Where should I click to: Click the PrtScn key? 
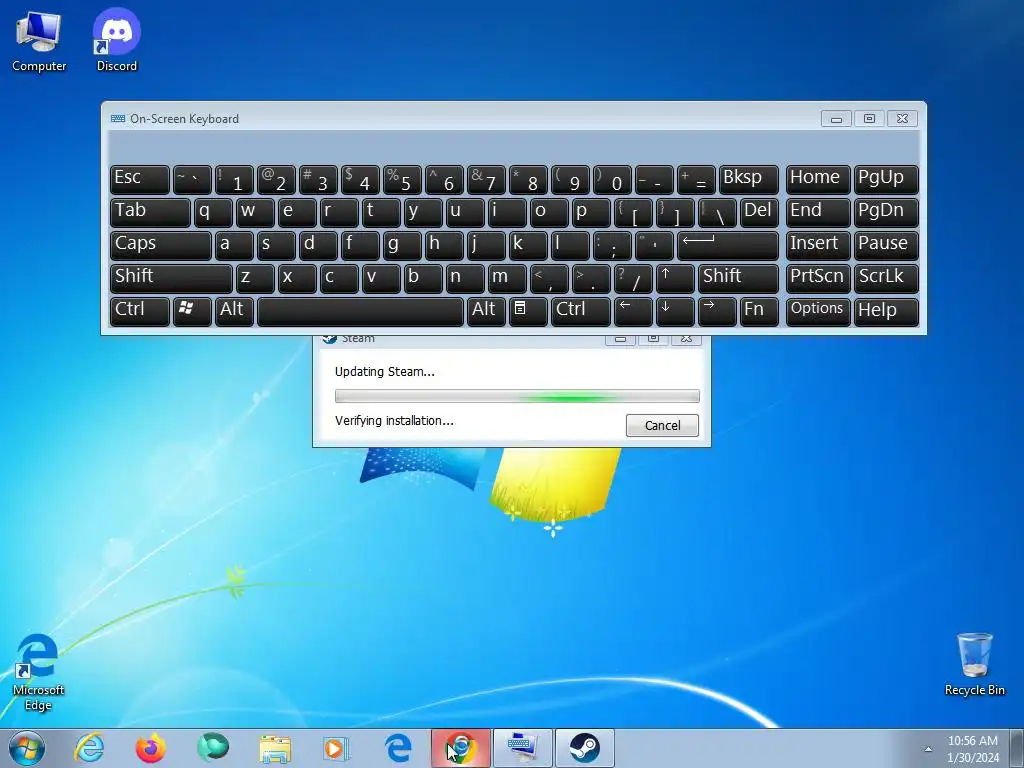point(818,278)
